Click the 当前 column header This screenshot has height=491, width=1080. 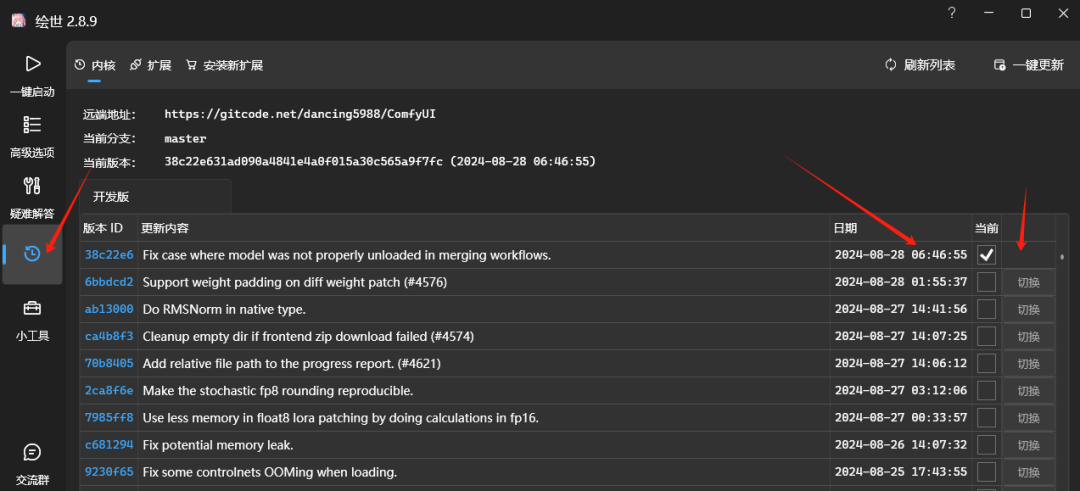986,228
